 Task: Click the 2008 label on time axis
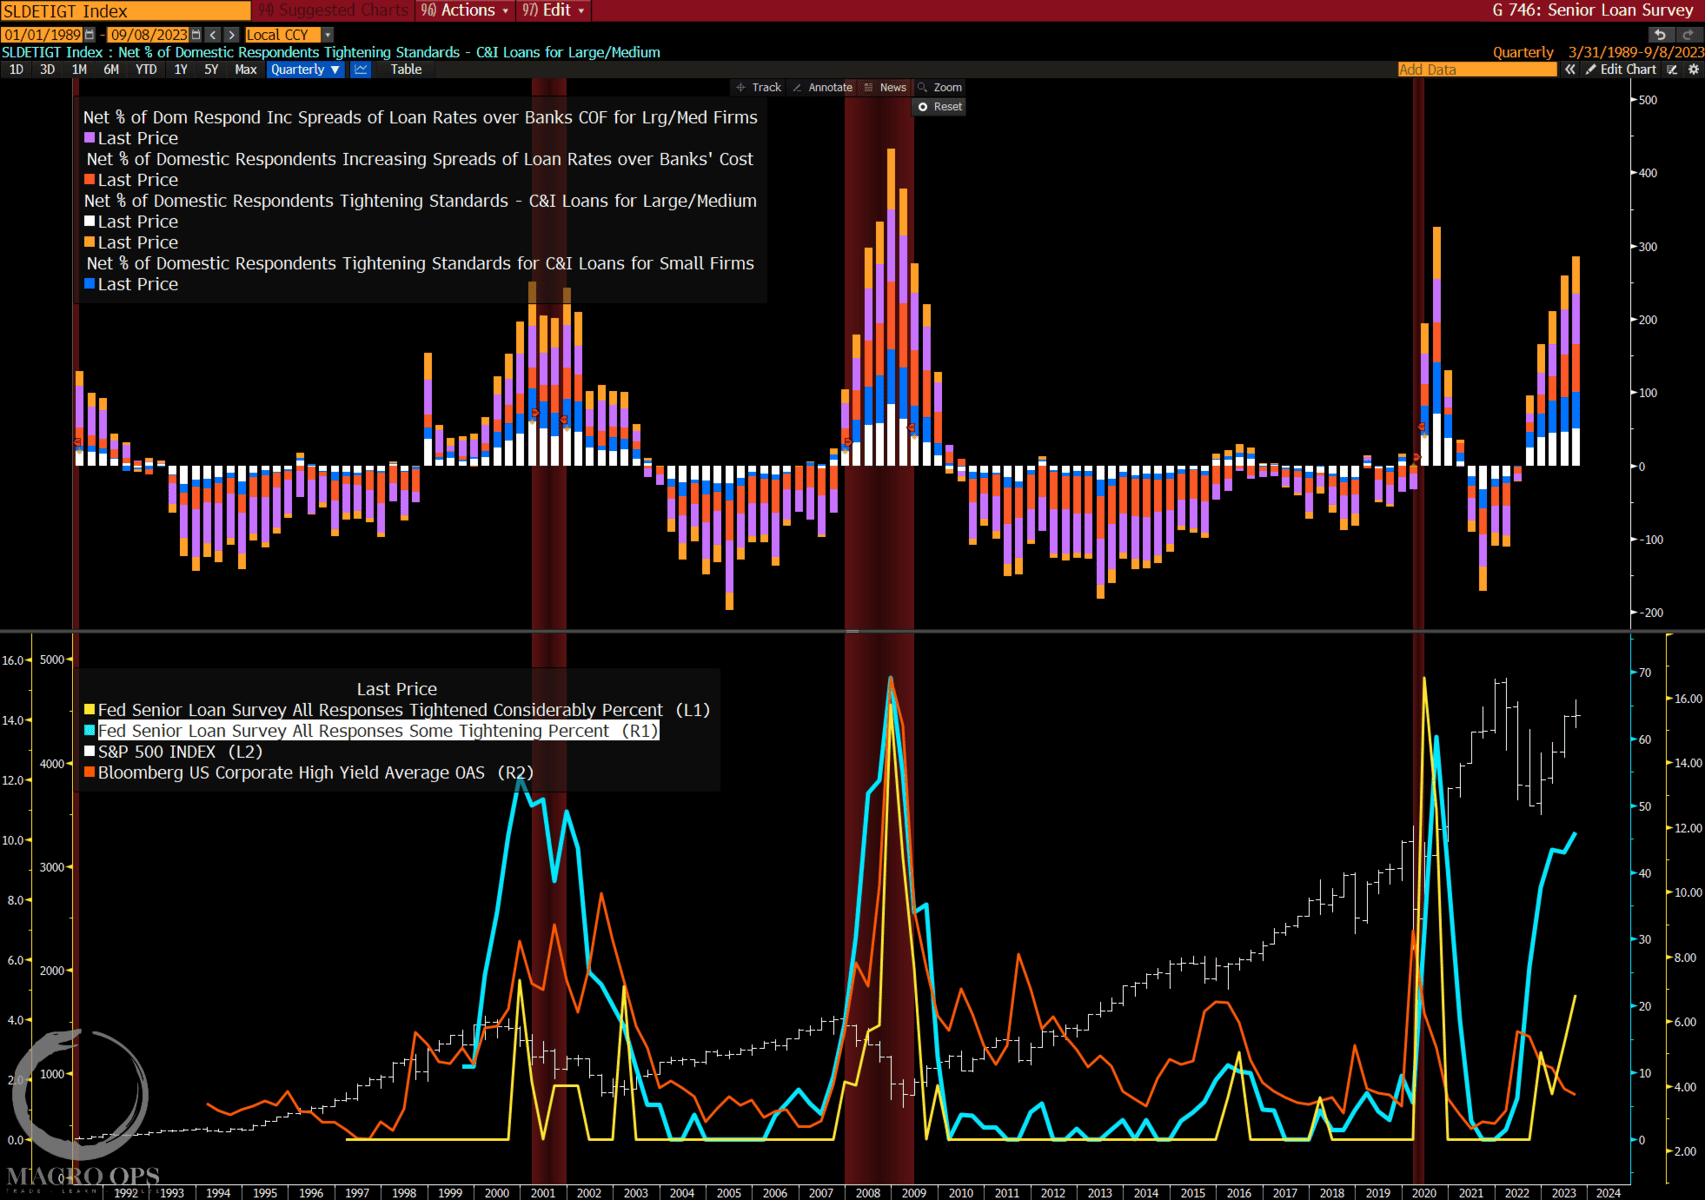point(868,1193)
